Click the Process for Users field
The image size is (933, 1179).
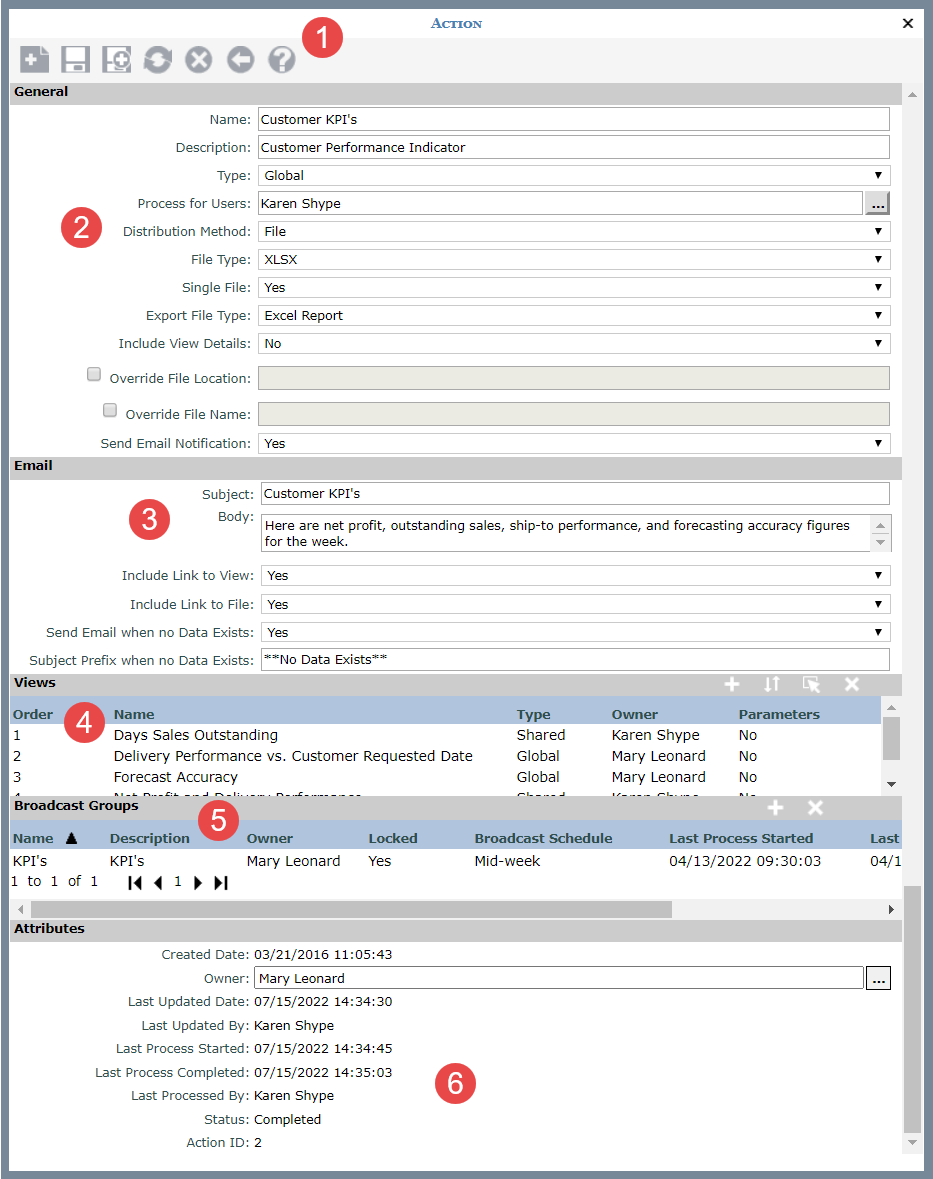click(x=560, y=203)
